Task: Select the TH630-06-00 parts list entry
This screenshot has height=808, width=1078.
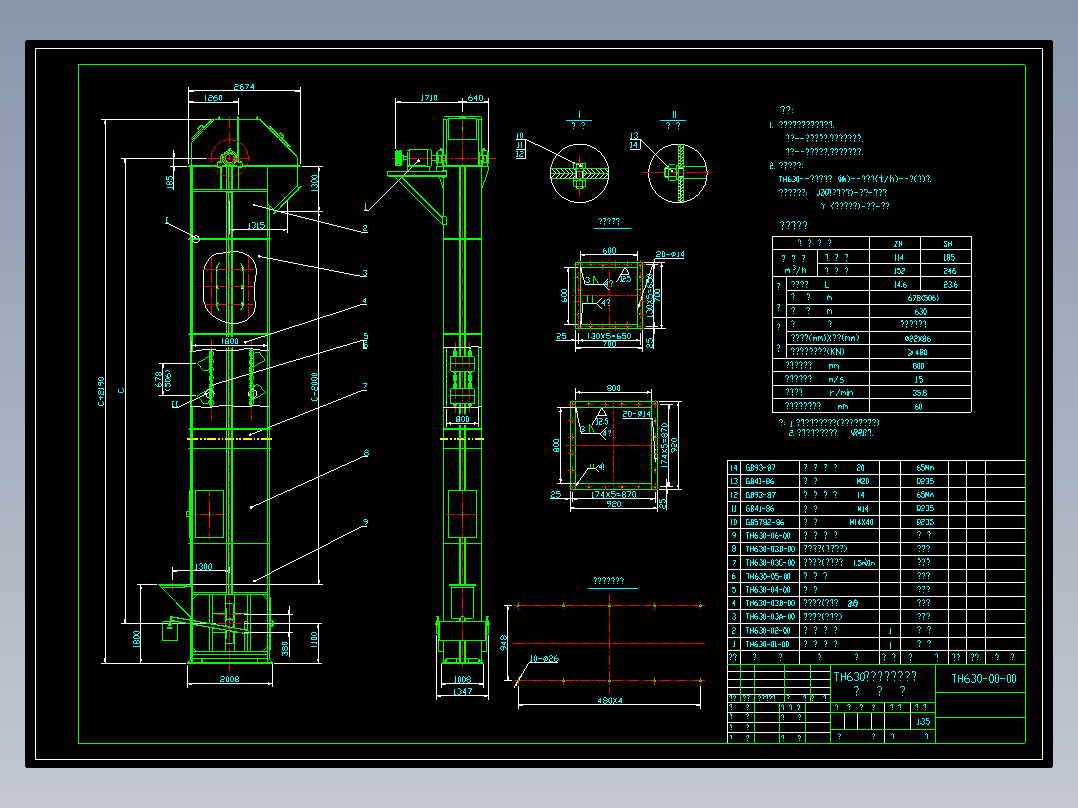Action: (x=768, y=535)
